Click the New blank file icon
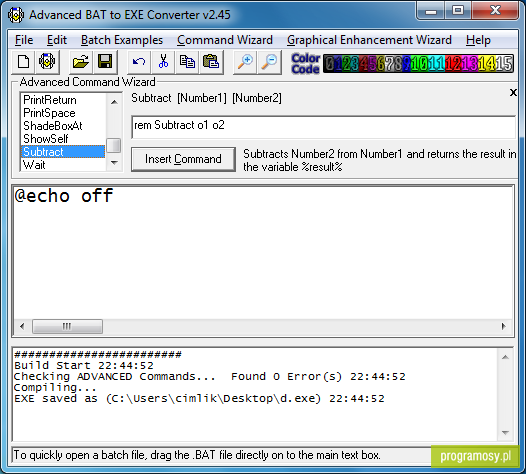The width and height of the screenshot is (526, 474). (x=23, y=62)
